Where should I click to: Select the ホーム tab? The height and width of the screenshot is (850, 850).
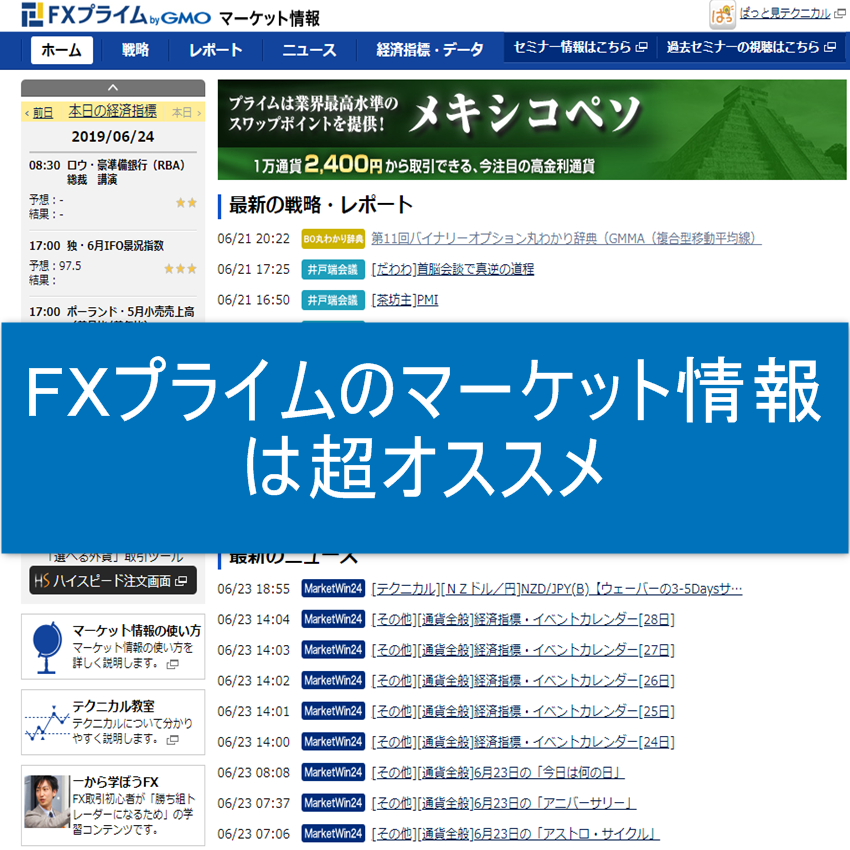coord(62,50)
